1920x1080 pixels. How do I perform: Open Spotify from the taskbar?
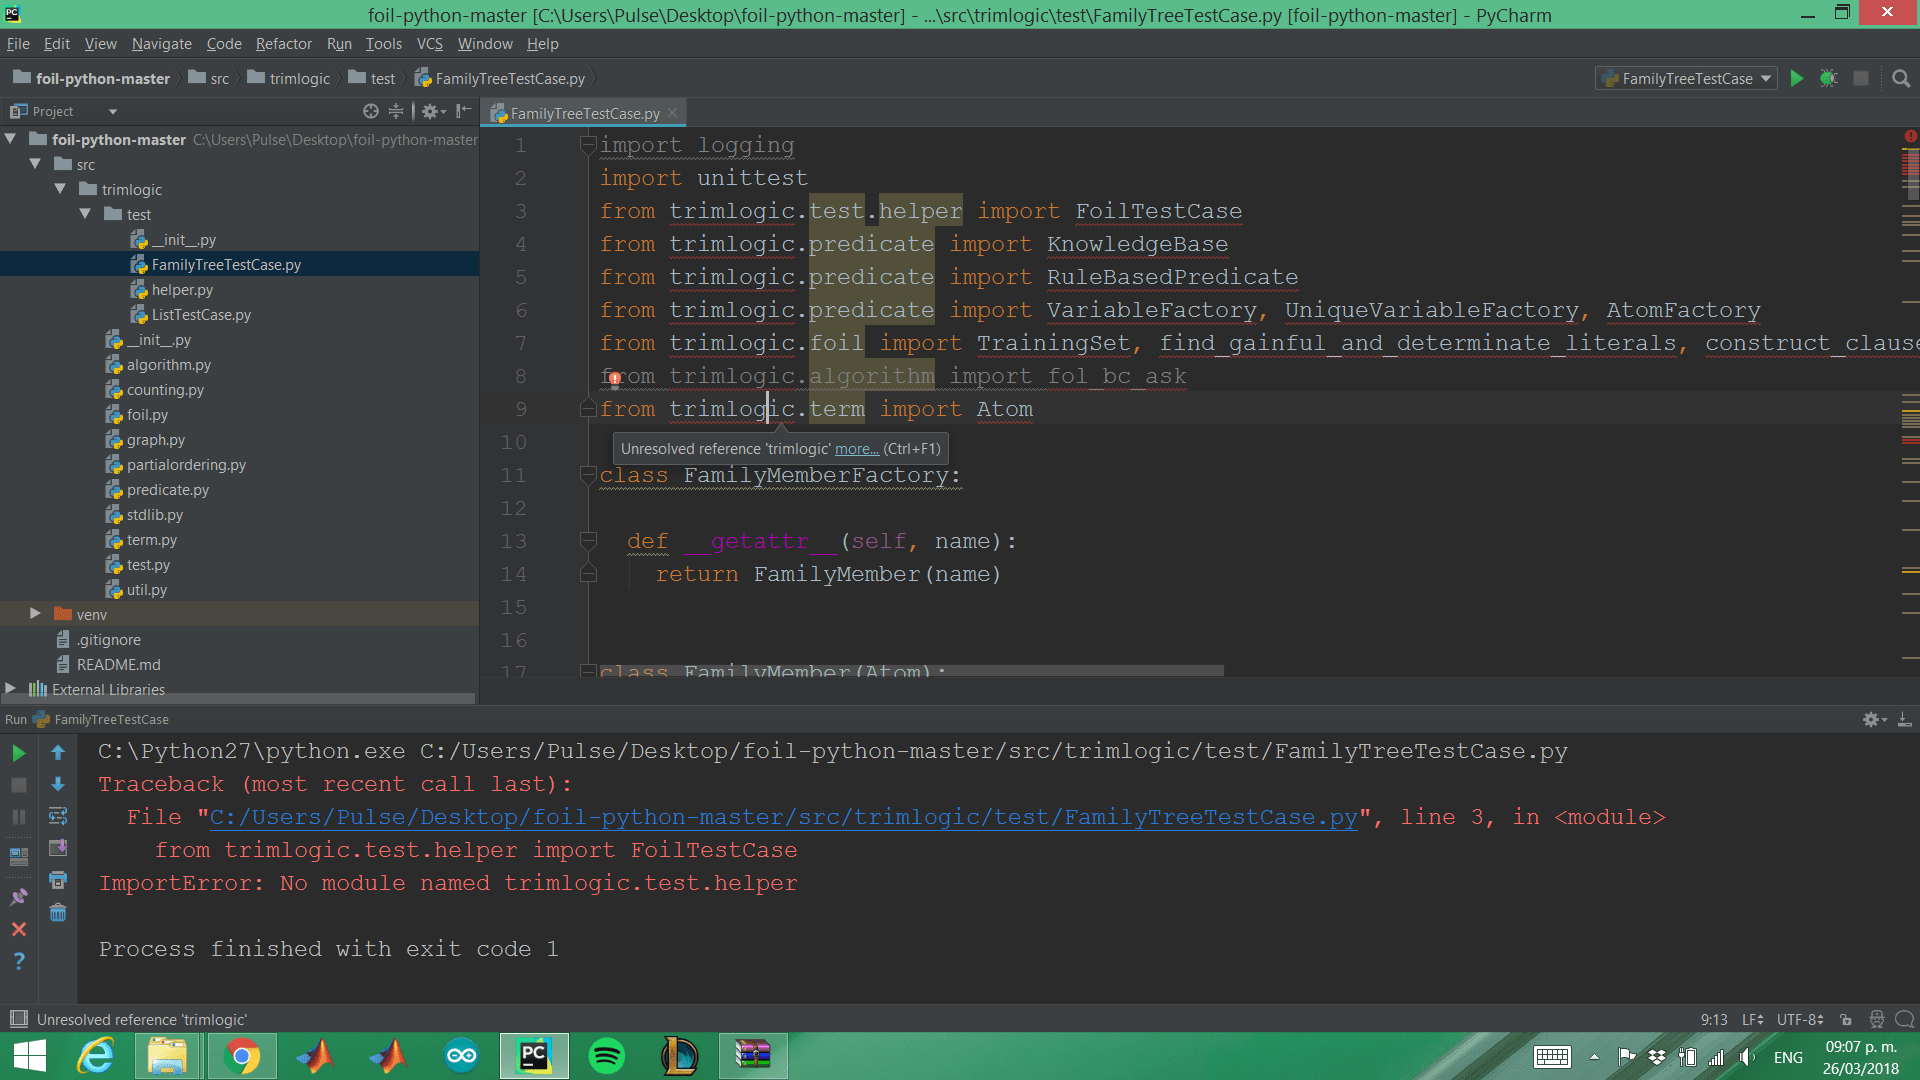coord(607,1056)
